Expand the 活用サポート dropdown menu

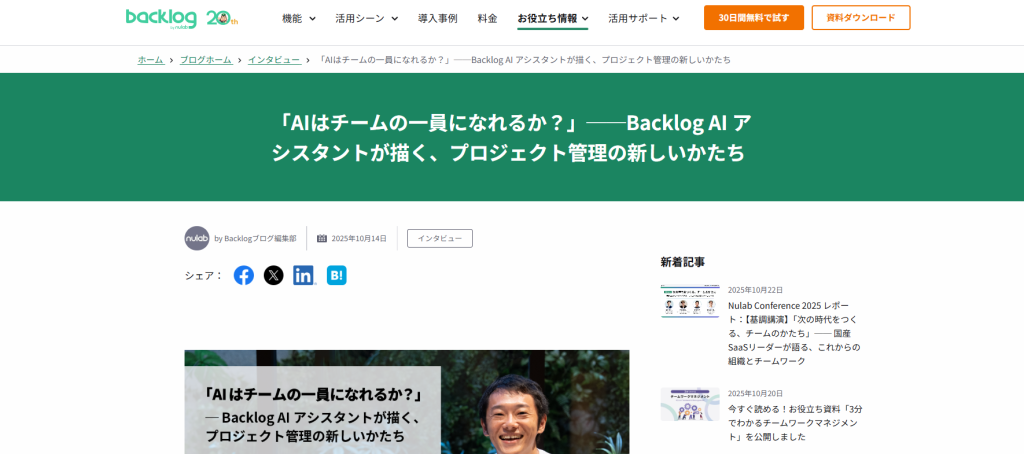643,18
